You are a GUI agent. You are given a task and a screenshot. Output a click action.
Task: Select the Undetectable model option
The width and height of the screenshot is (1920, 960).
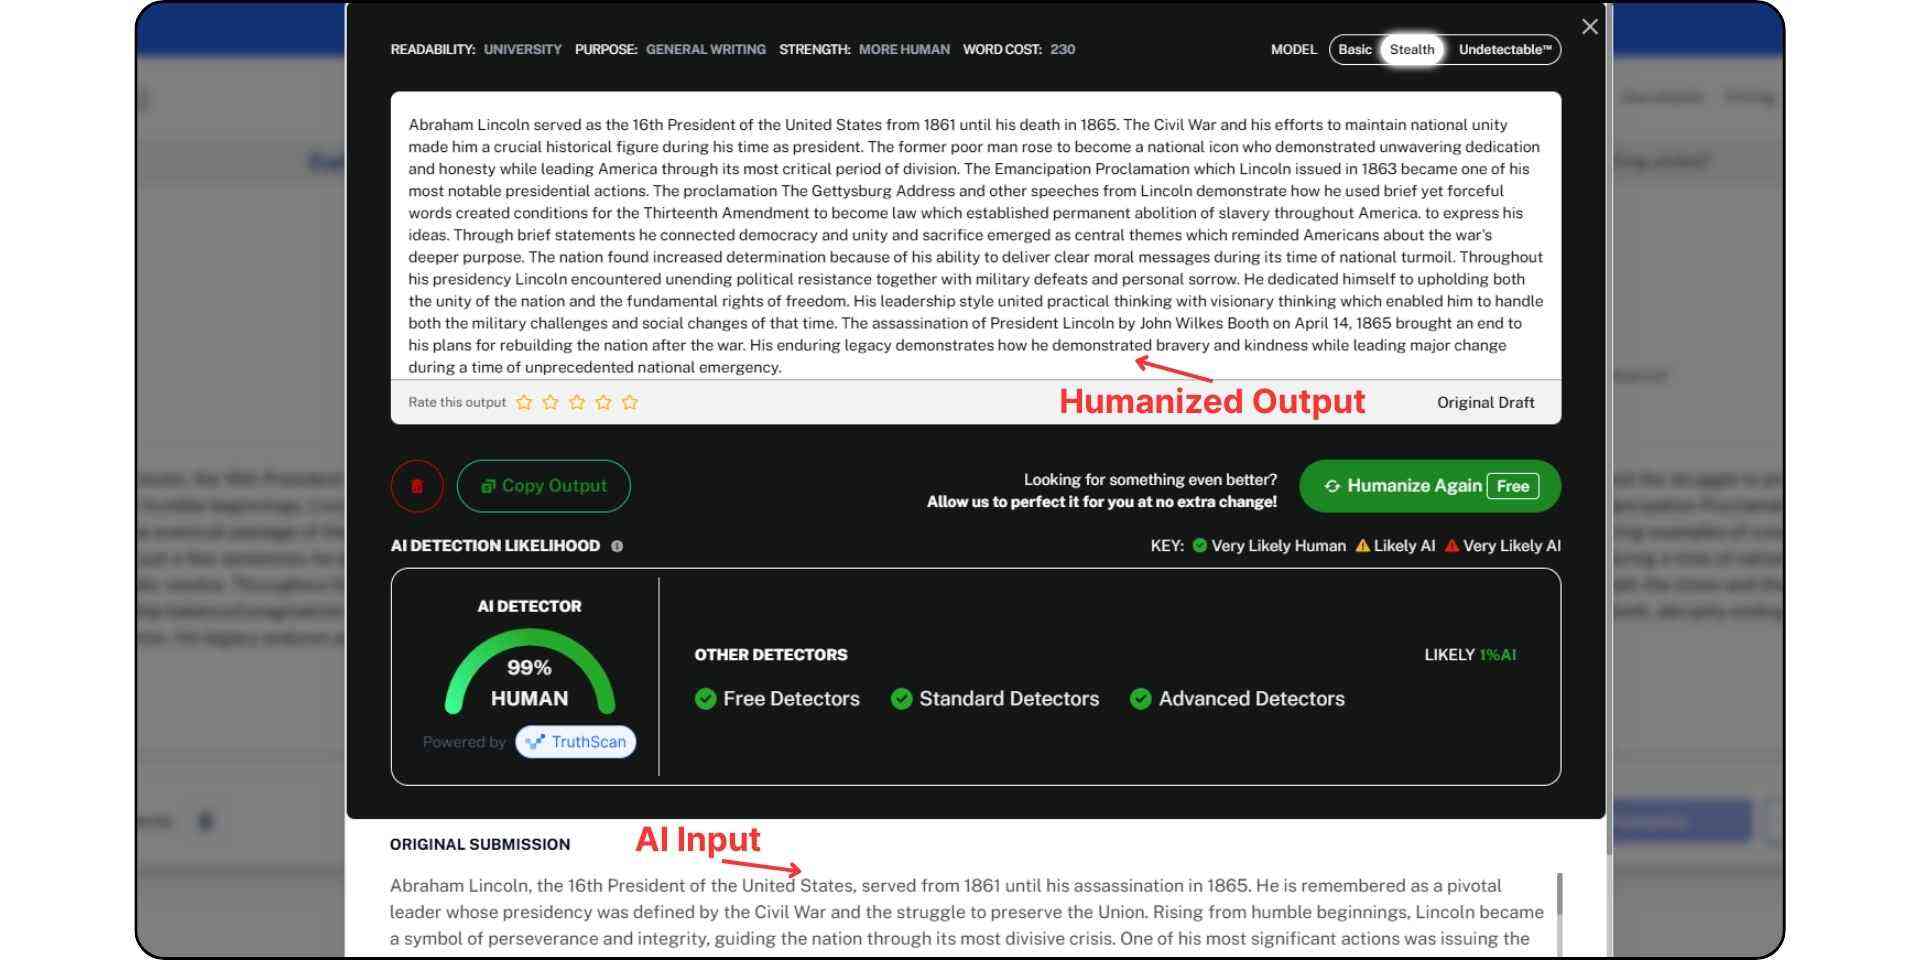pos(1504,49)
